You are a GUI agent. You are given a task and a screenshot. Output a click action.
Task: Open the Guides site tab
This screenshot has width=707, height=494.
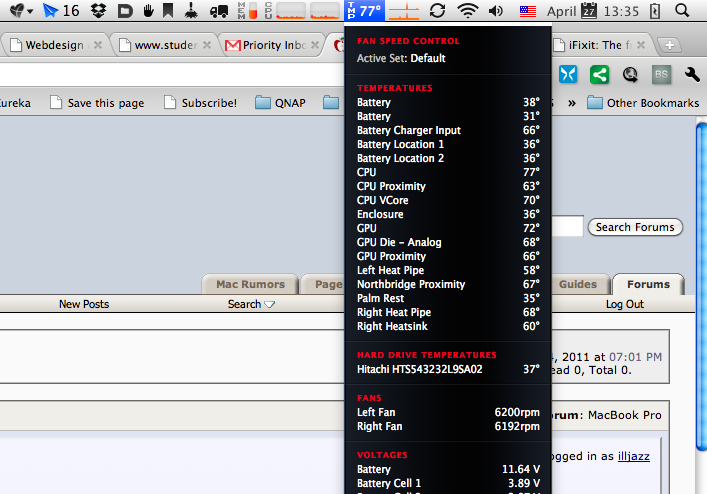[x=578, y=284]
